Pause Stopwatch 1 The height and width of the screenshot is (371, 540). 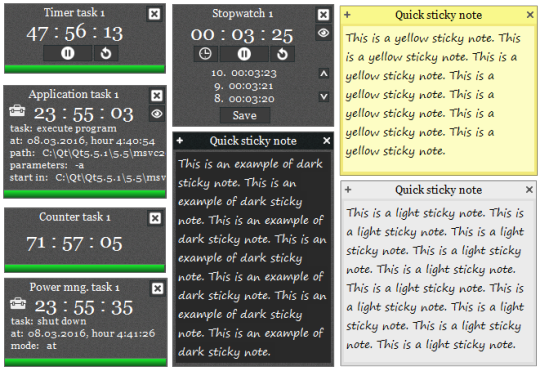(x=244, y=54)
